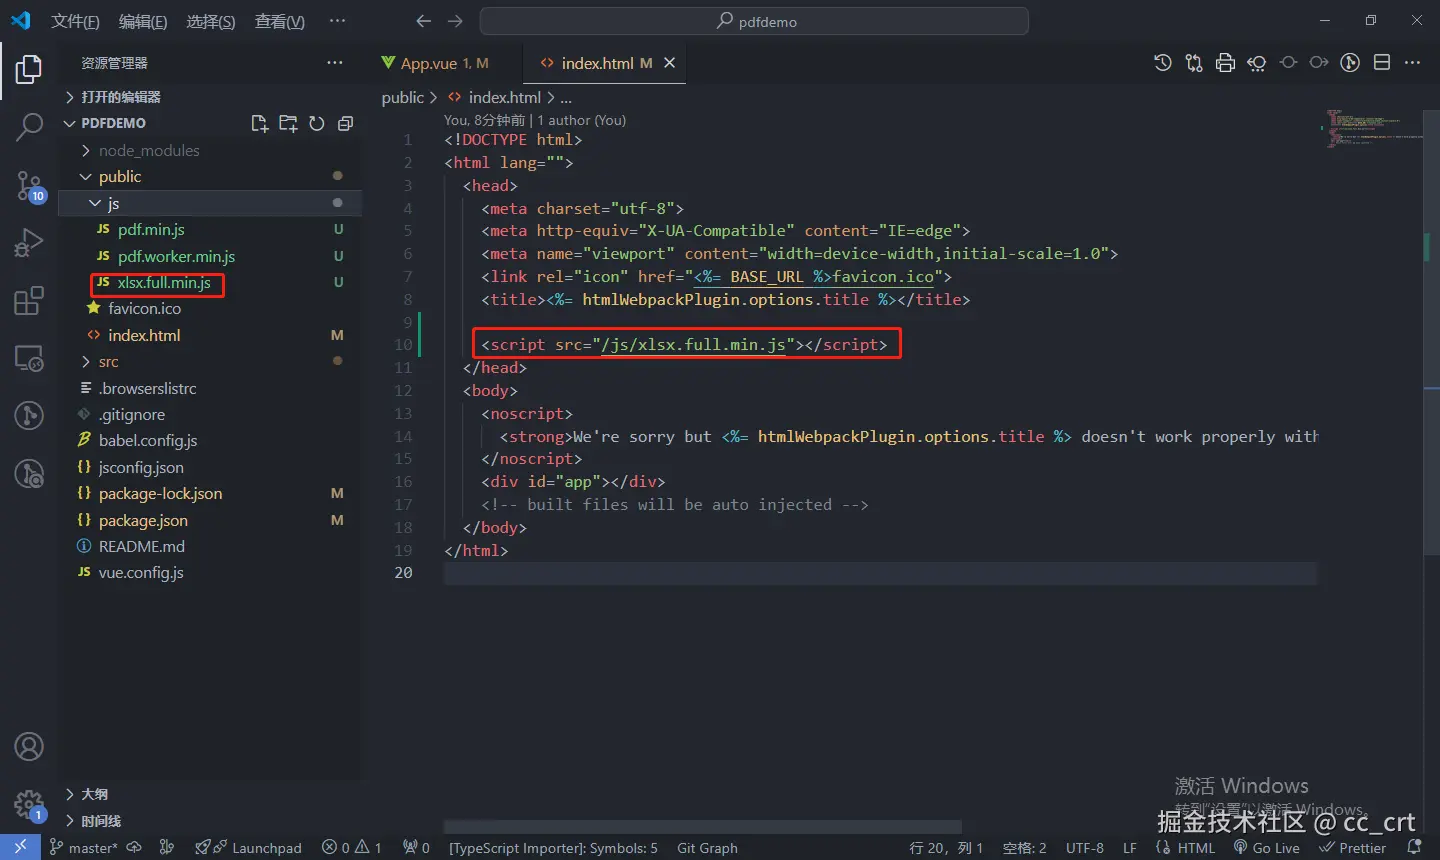The height and width of the screenshot is (860, 1440).
Task: Open the Accounts menu icon
Action: click(x=29, y=746)
